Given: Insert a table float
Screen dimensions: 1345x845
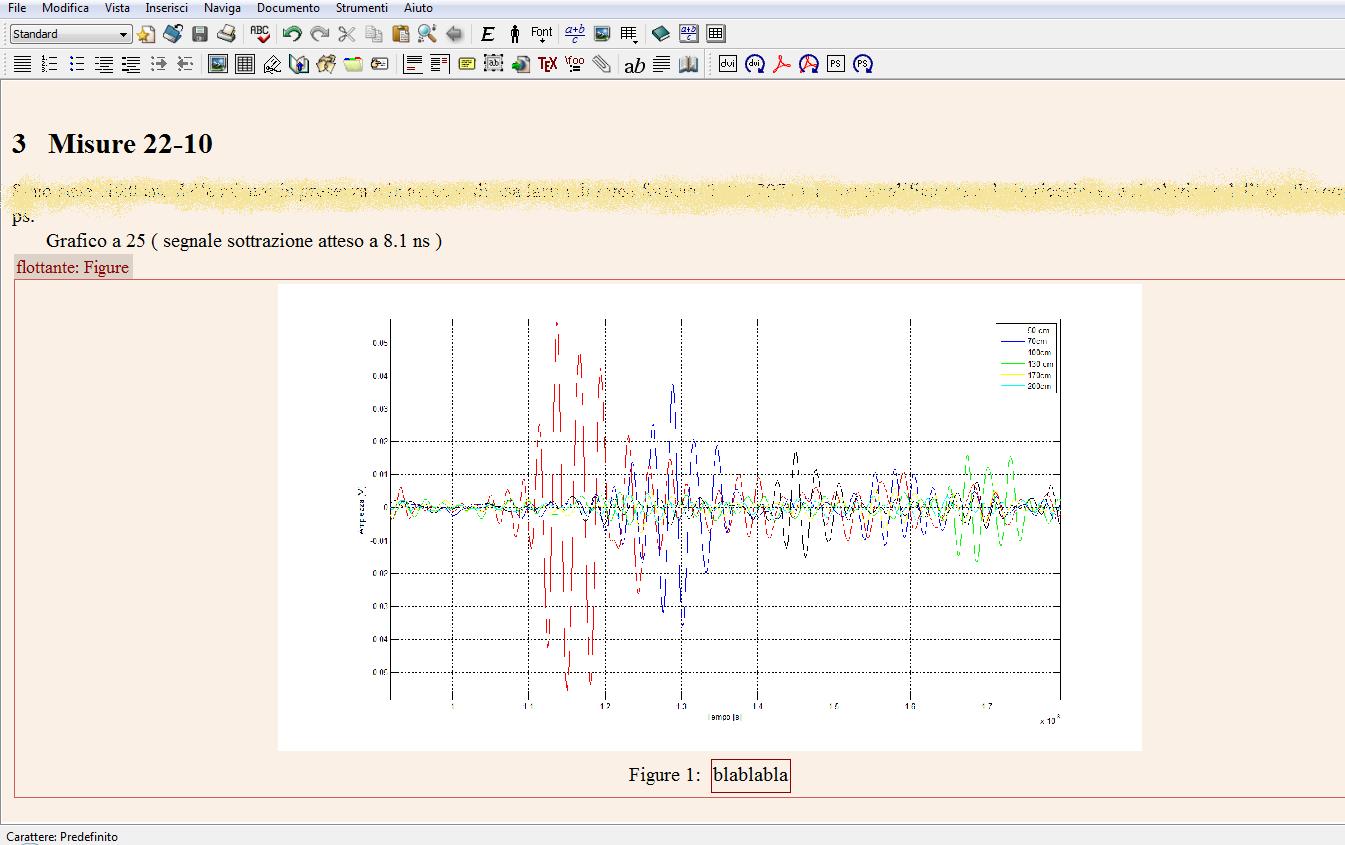Looking at the screenshot, I should (x=245, y=64).
